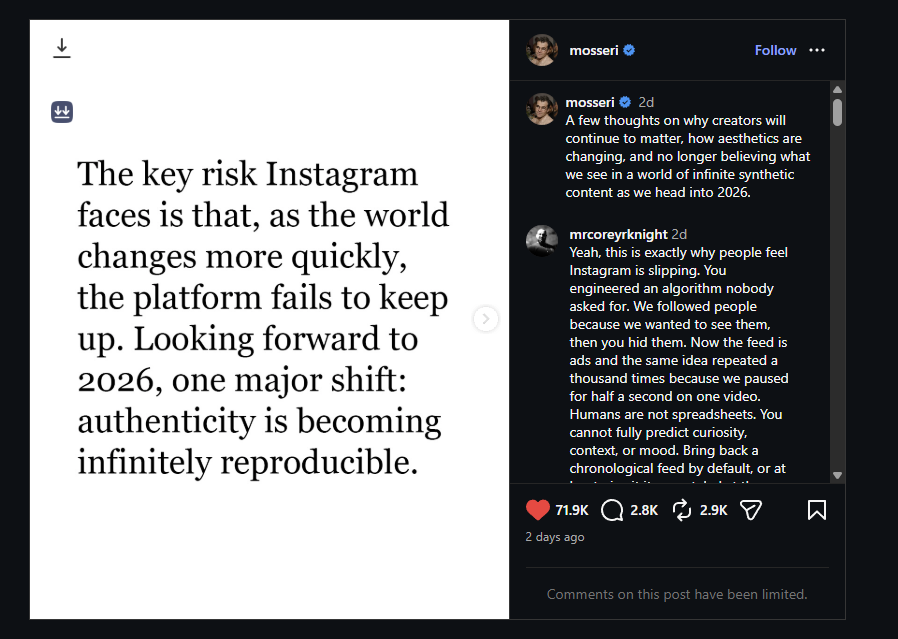Open the three-dots more options menu
This screenshot has width=898, height=639.
coord(817,50)
